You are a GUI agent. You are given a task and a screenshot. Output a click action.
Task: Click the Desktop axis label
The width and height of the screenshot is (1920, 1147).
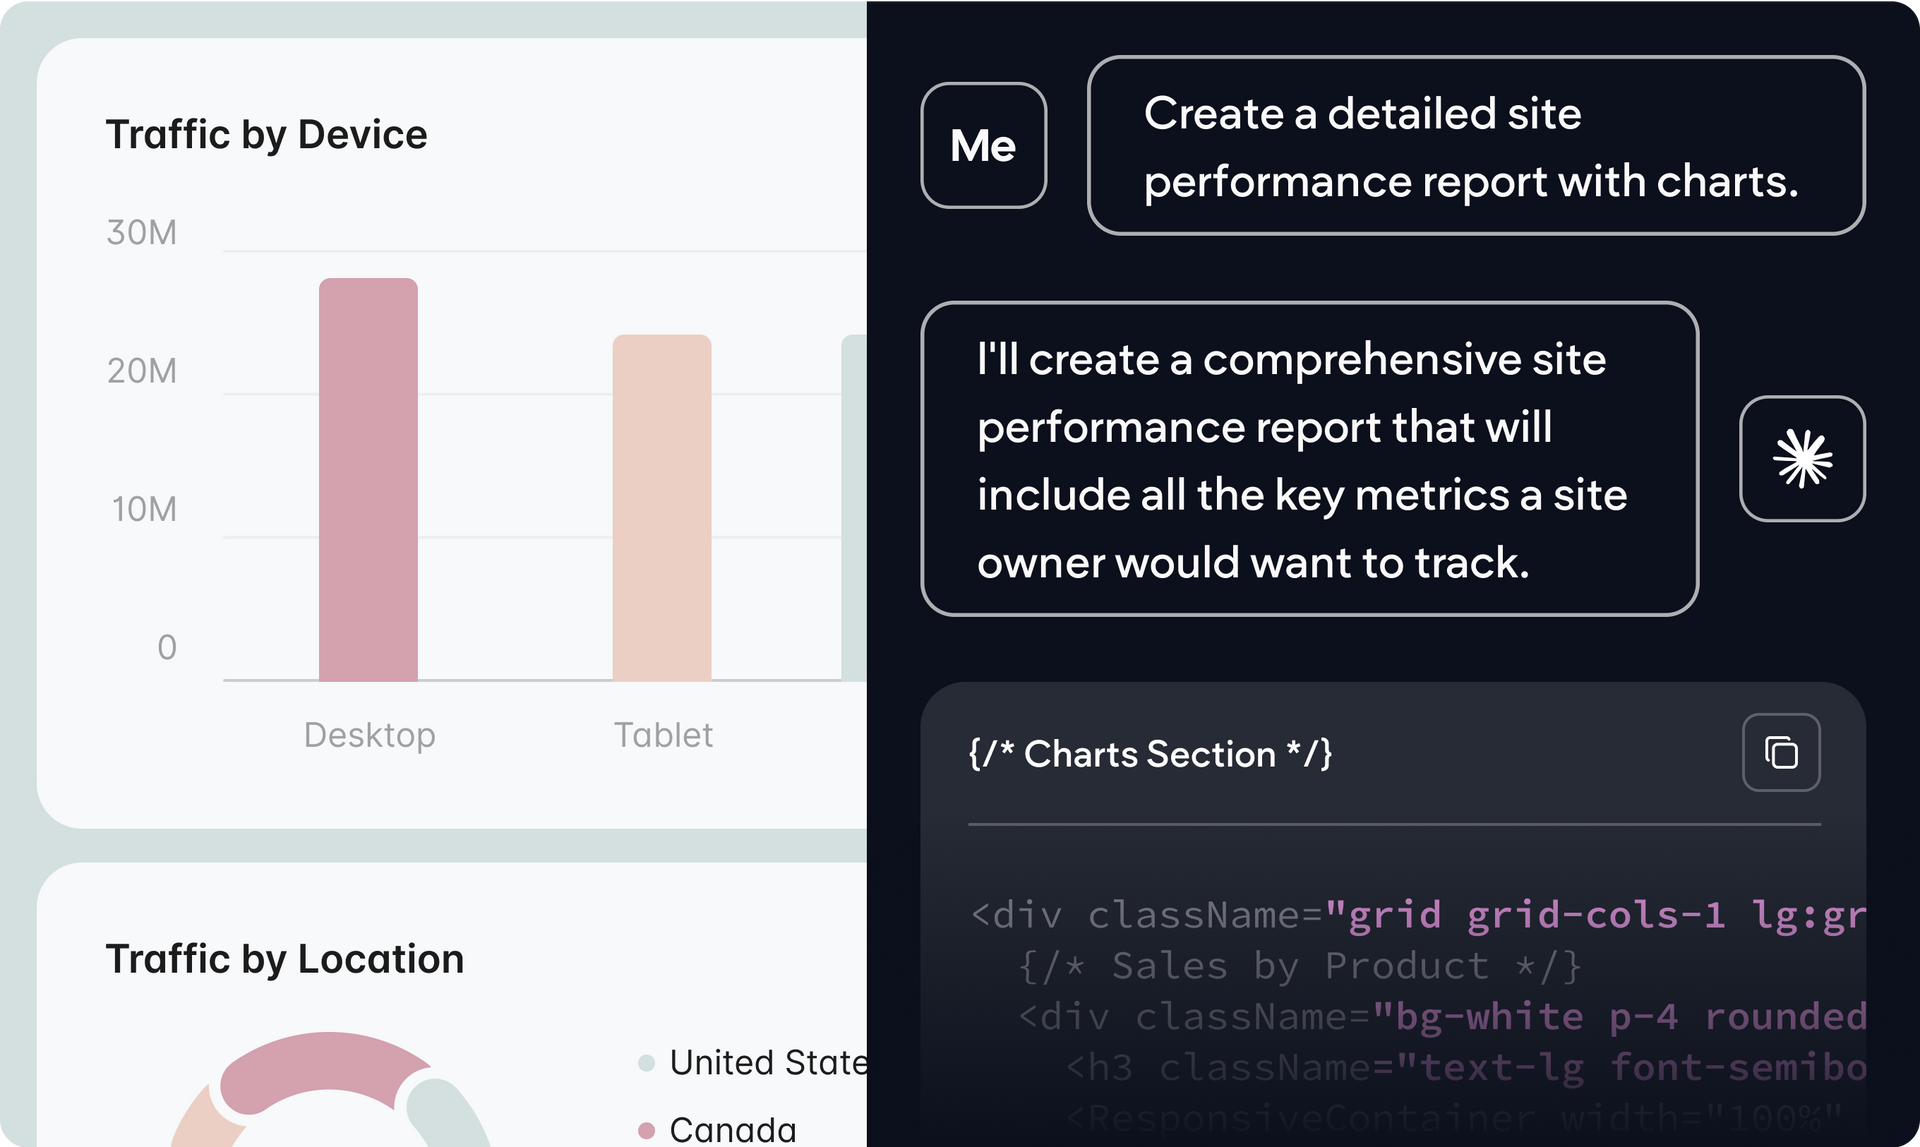point(370,735)
